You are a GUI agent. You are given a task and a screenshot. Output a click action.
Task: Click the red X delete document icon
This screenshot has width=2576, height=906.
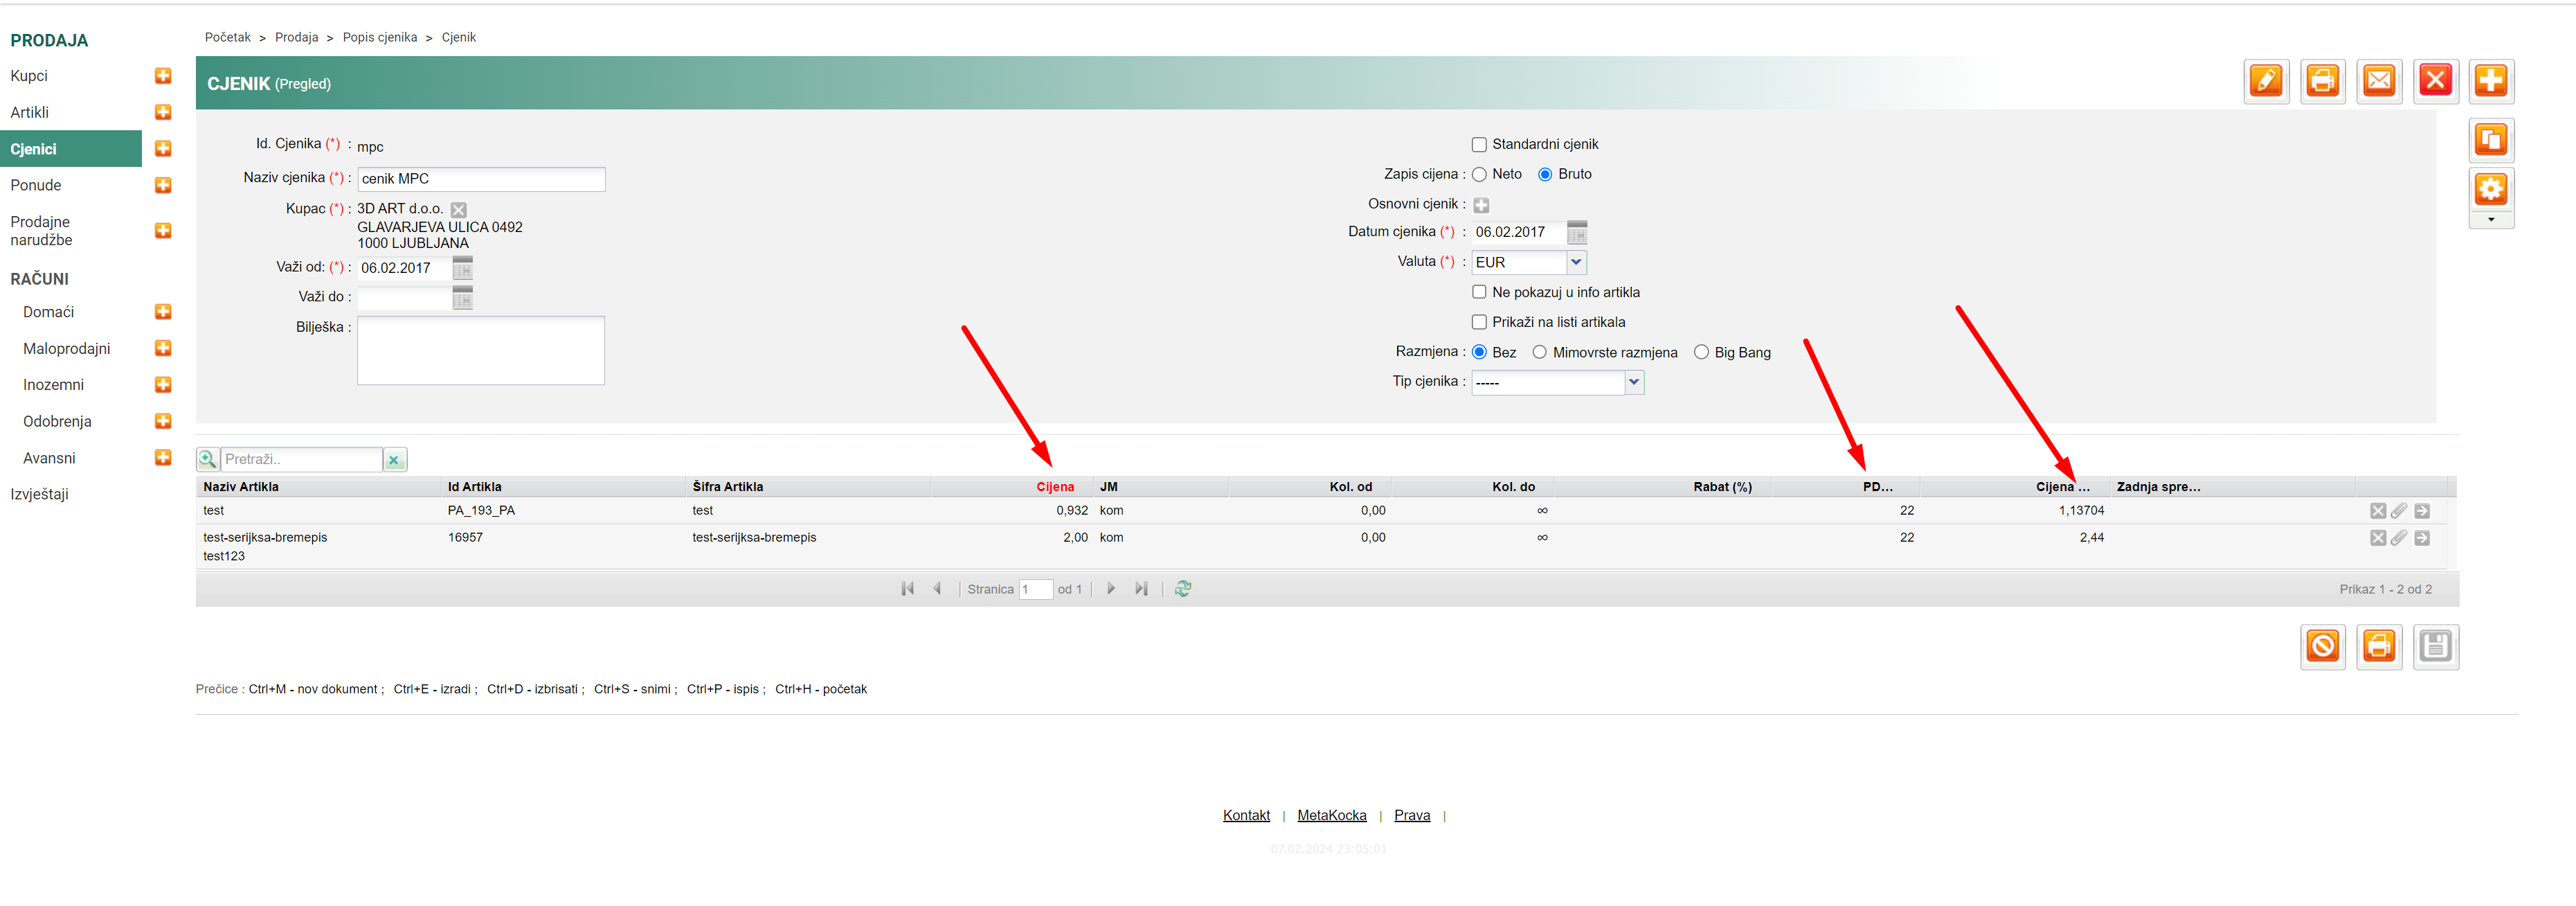[2435, 80]
